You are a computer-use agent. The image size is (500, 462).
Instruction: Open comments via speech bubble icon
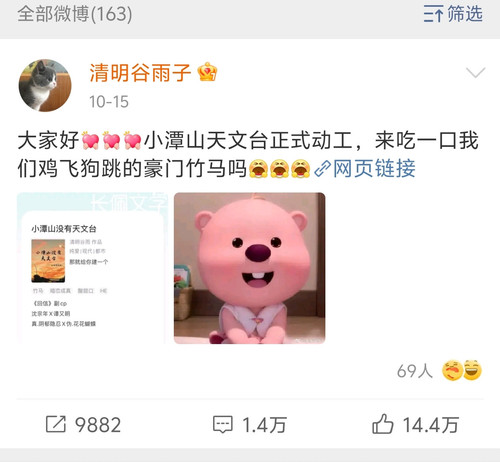click(223, 424)
